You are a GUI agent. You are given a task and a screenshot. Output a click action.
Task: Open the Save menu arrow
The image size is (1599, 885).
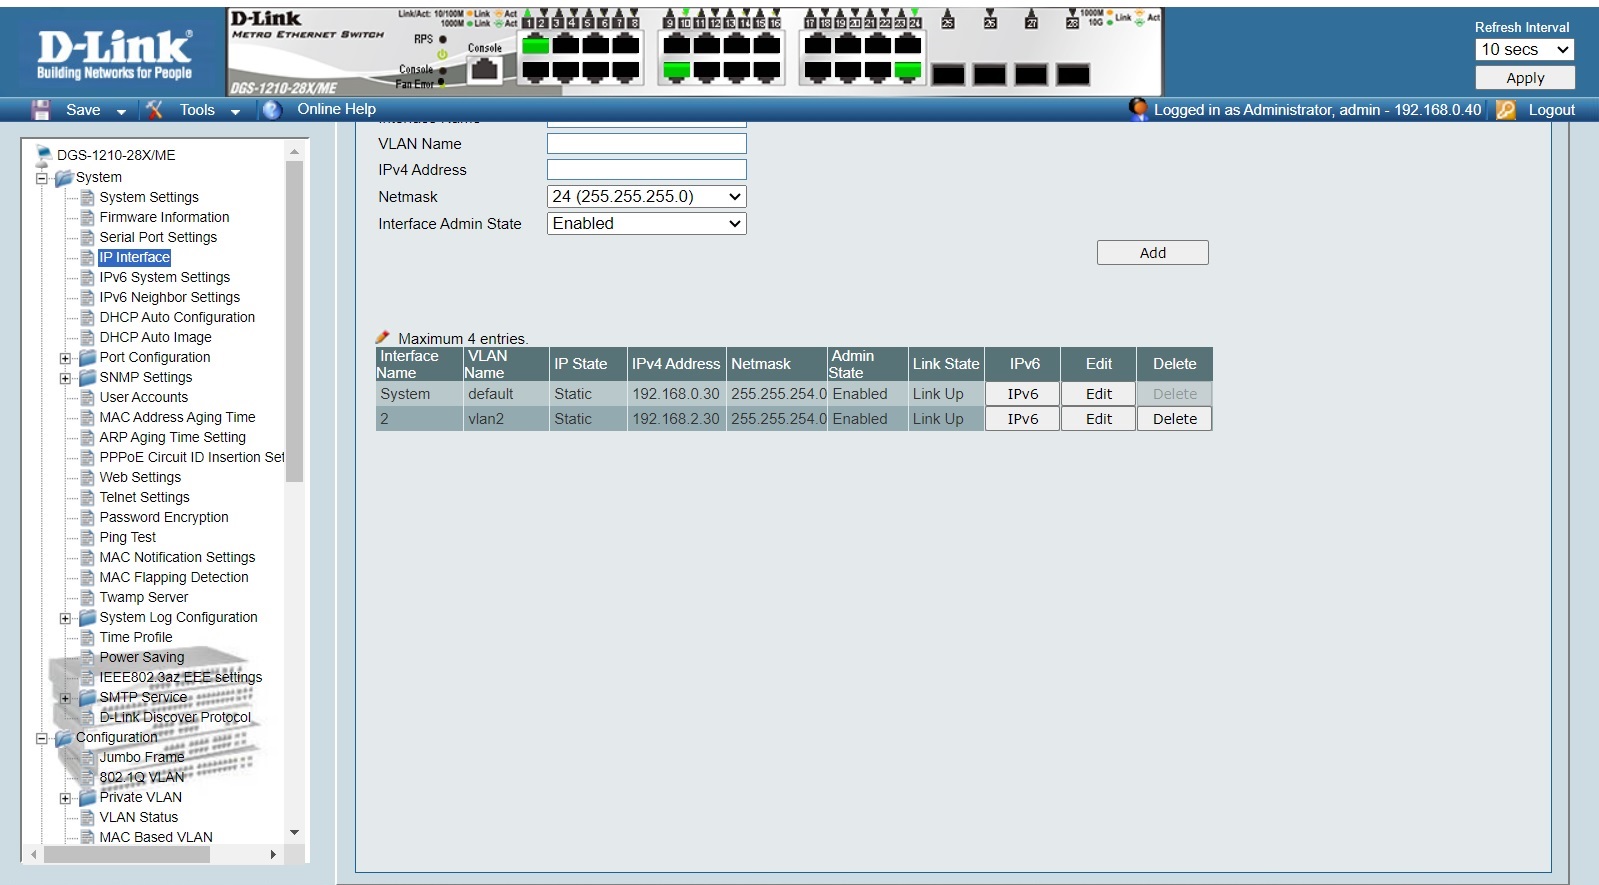pyautogui.click(x=121, y=112)
